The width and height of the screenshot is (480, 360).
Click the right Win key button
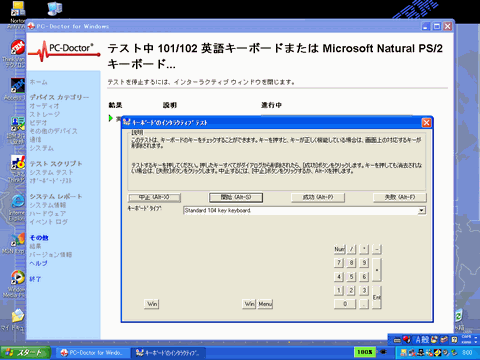[x=249, y=304]
